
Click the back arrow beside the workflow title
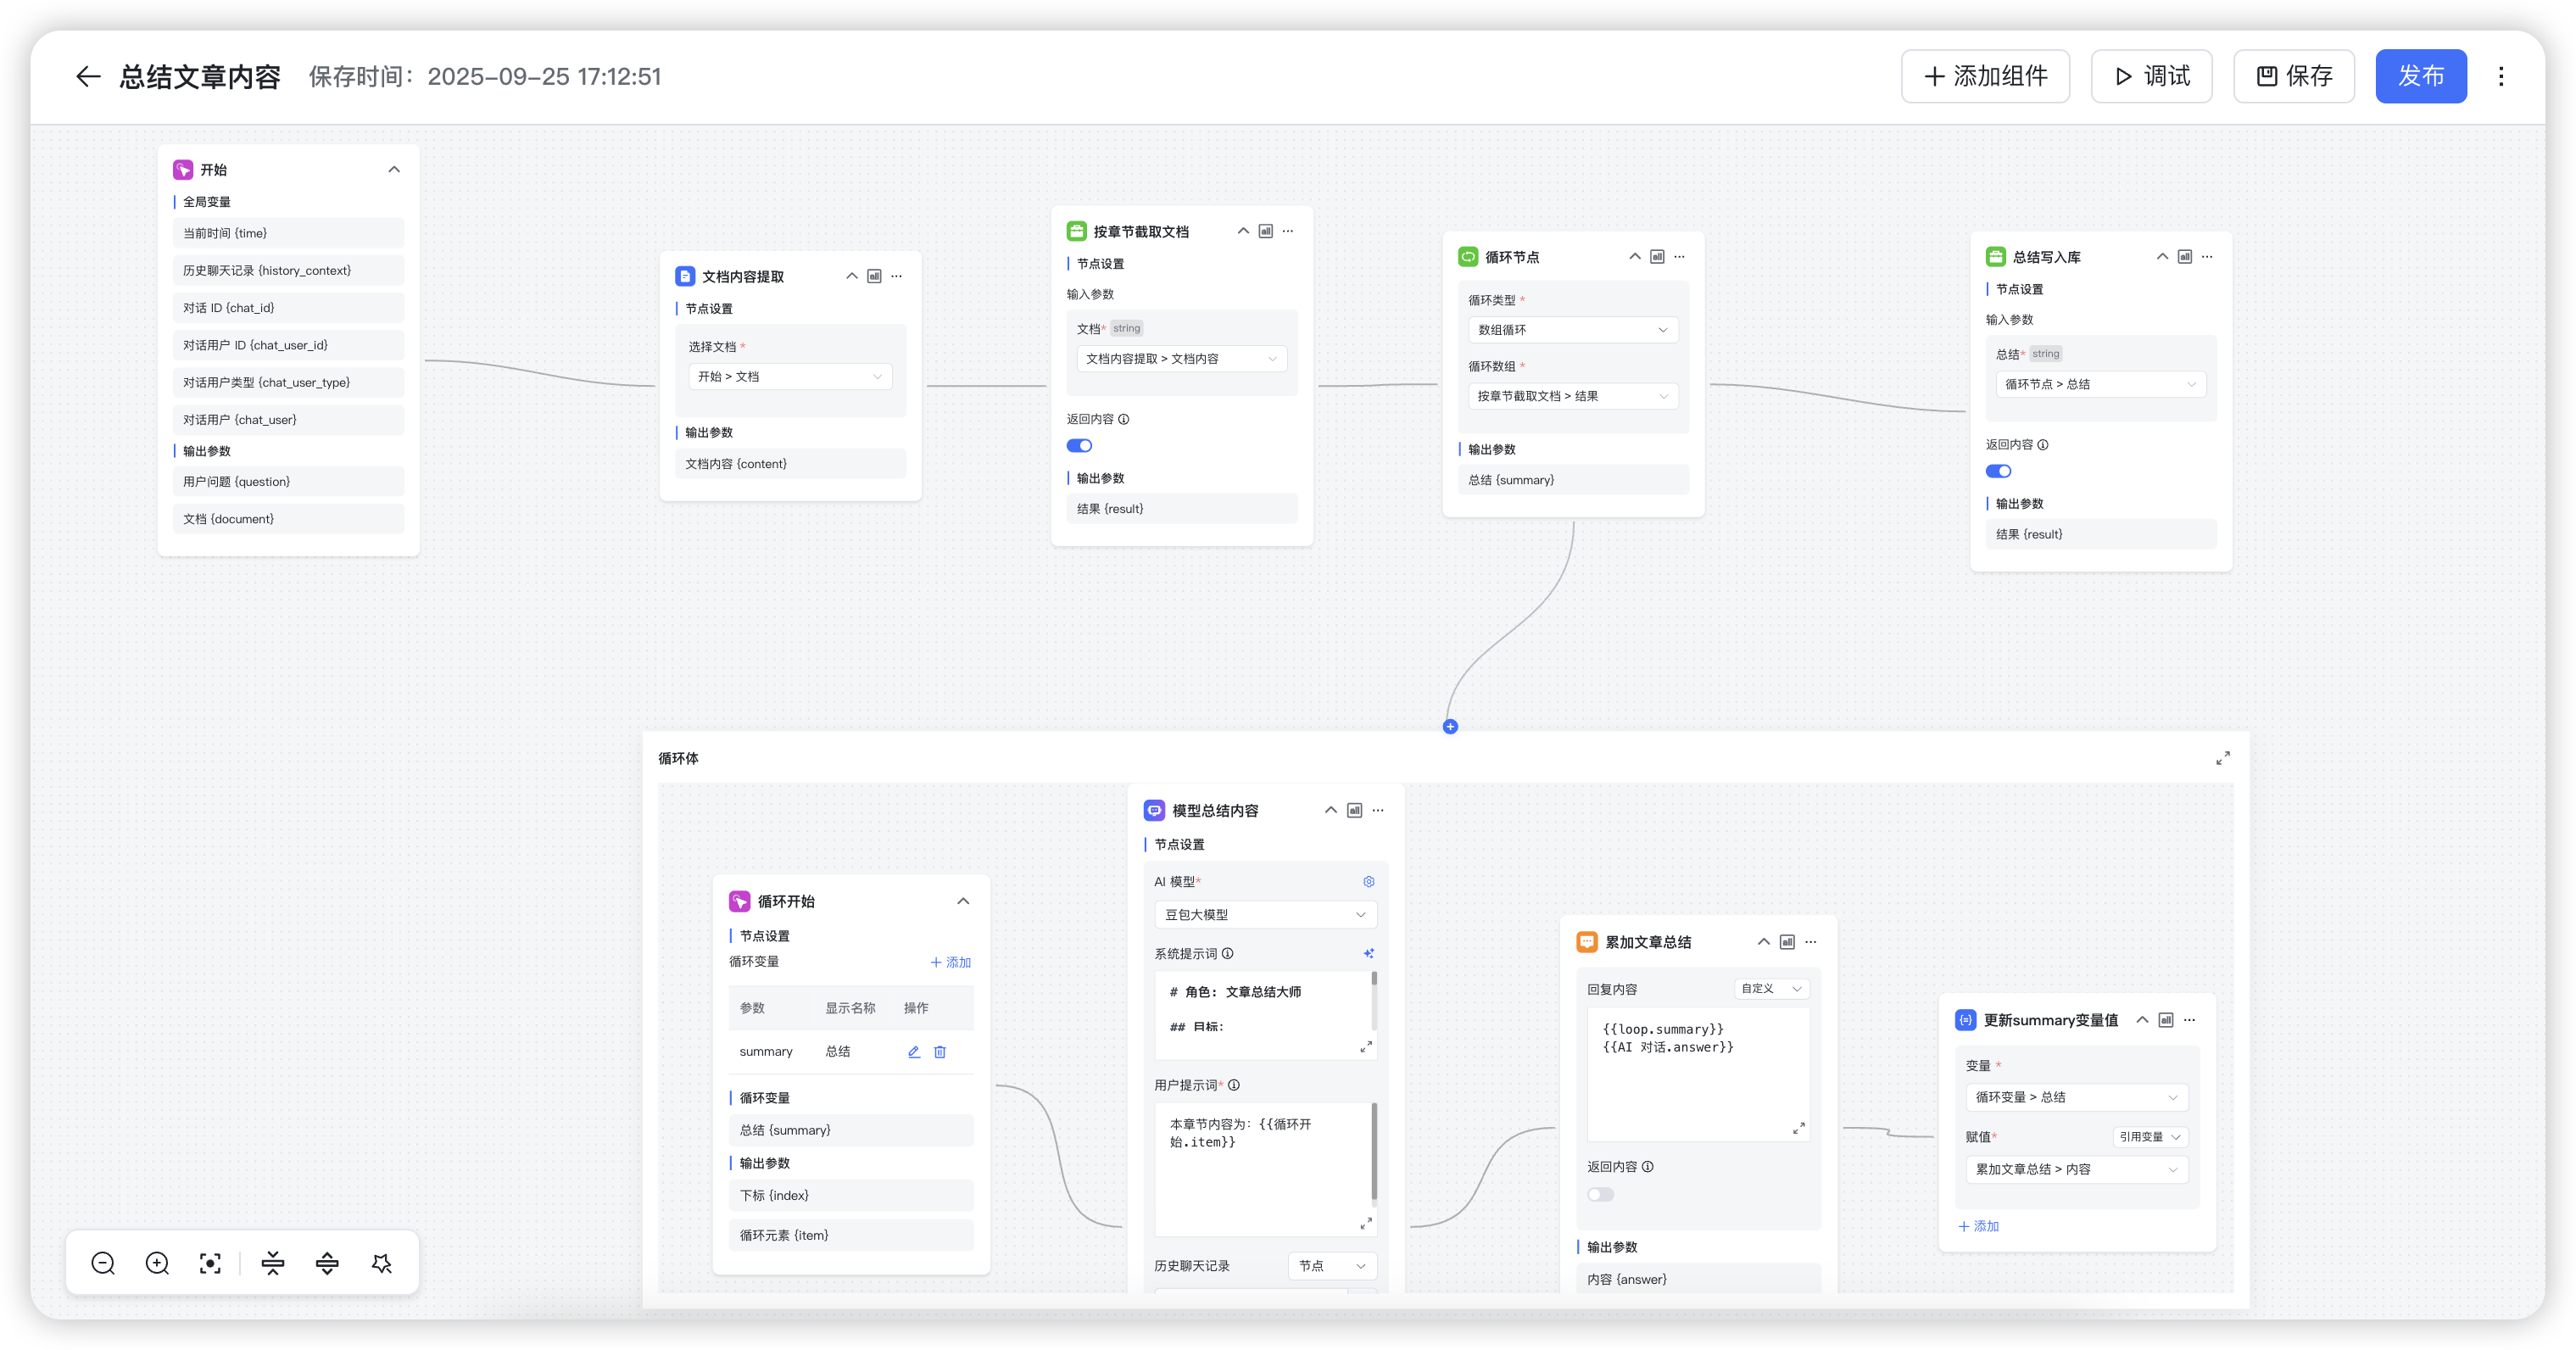tap(88, 77)
